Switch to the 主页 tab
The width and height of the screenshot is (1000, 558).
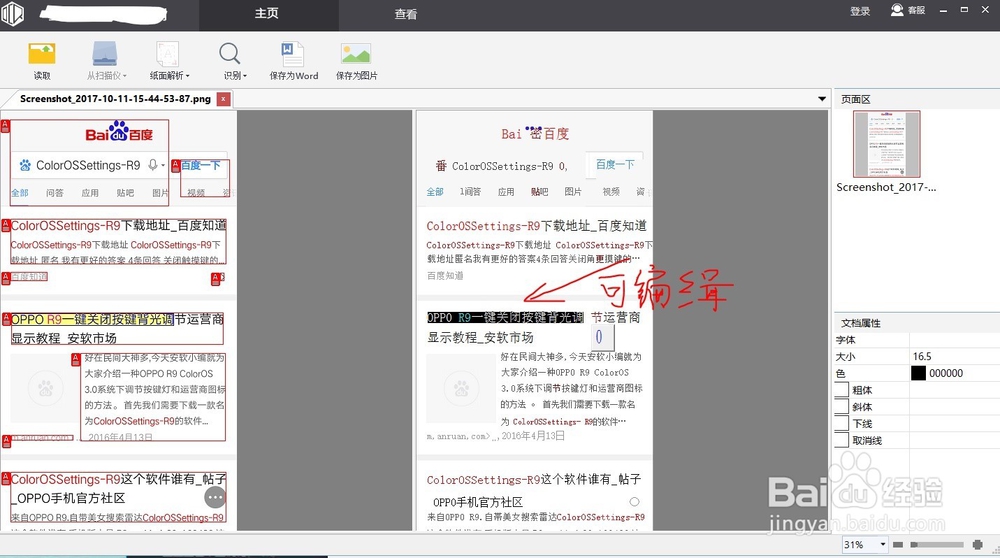click(268, 14)
